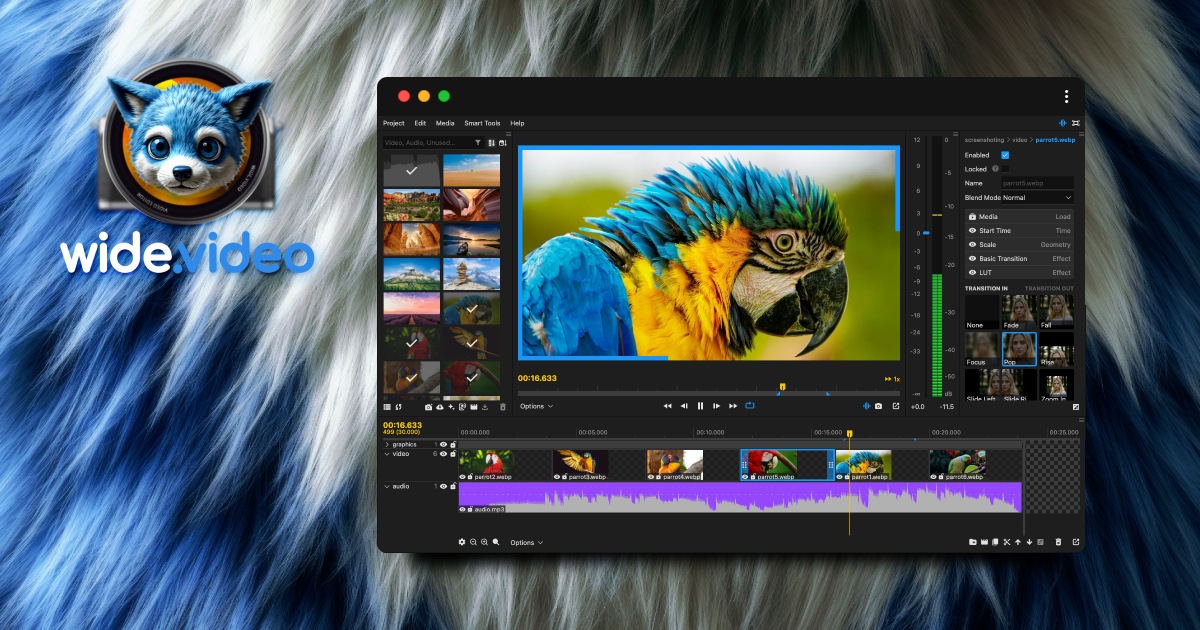Click the snapshot camera icon below the preview

[x=878, y=406]
